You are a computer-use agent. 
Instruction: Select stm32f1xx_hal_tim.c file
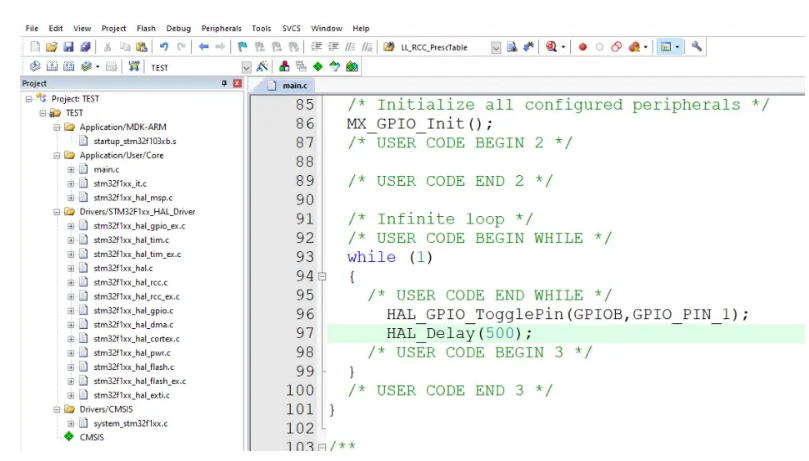pos(131,240)
